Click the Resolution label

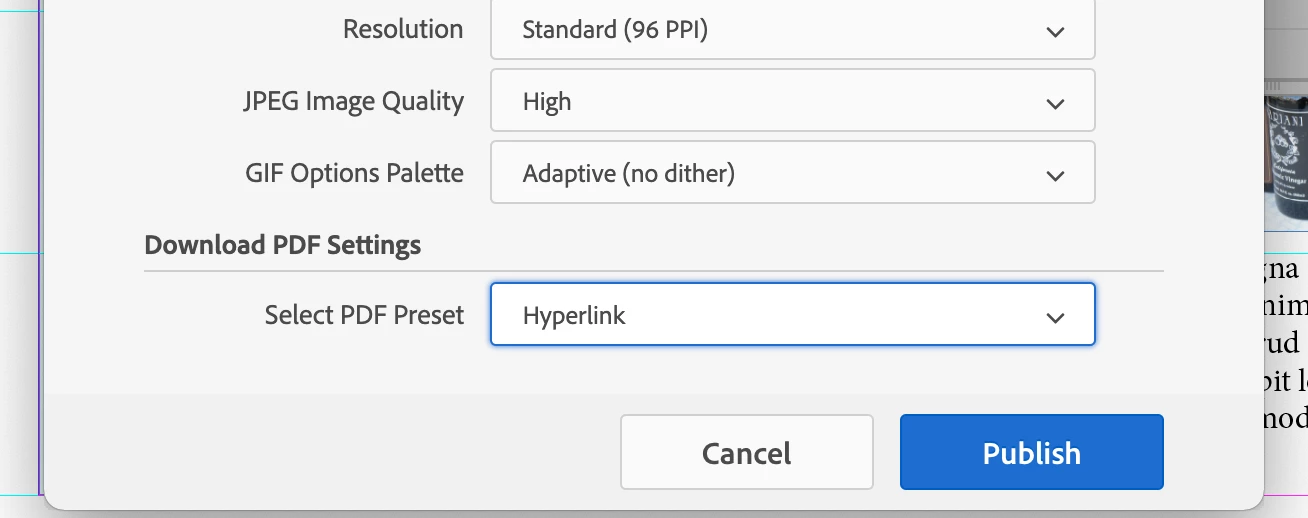(403, 29)
